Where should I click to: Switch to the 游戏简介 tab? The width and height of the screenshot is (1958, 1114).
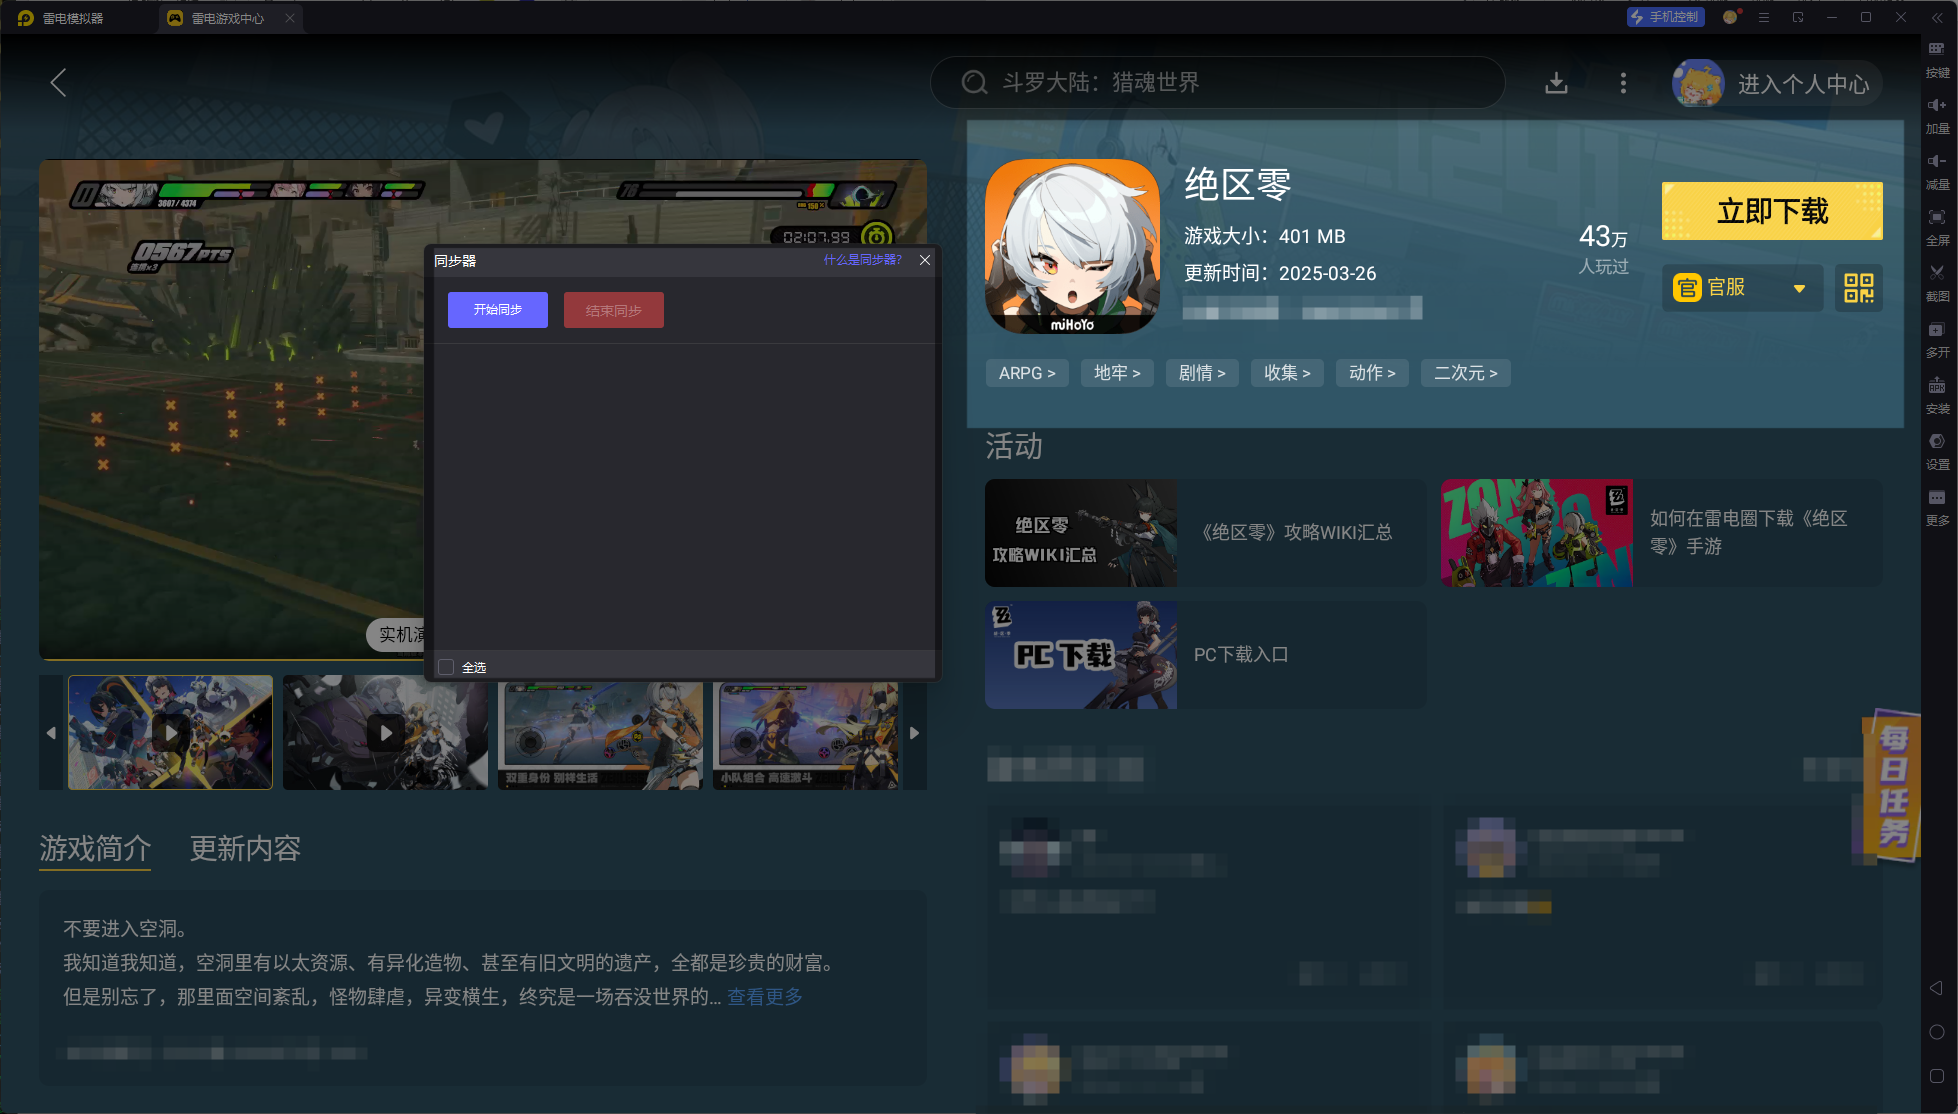95,848
